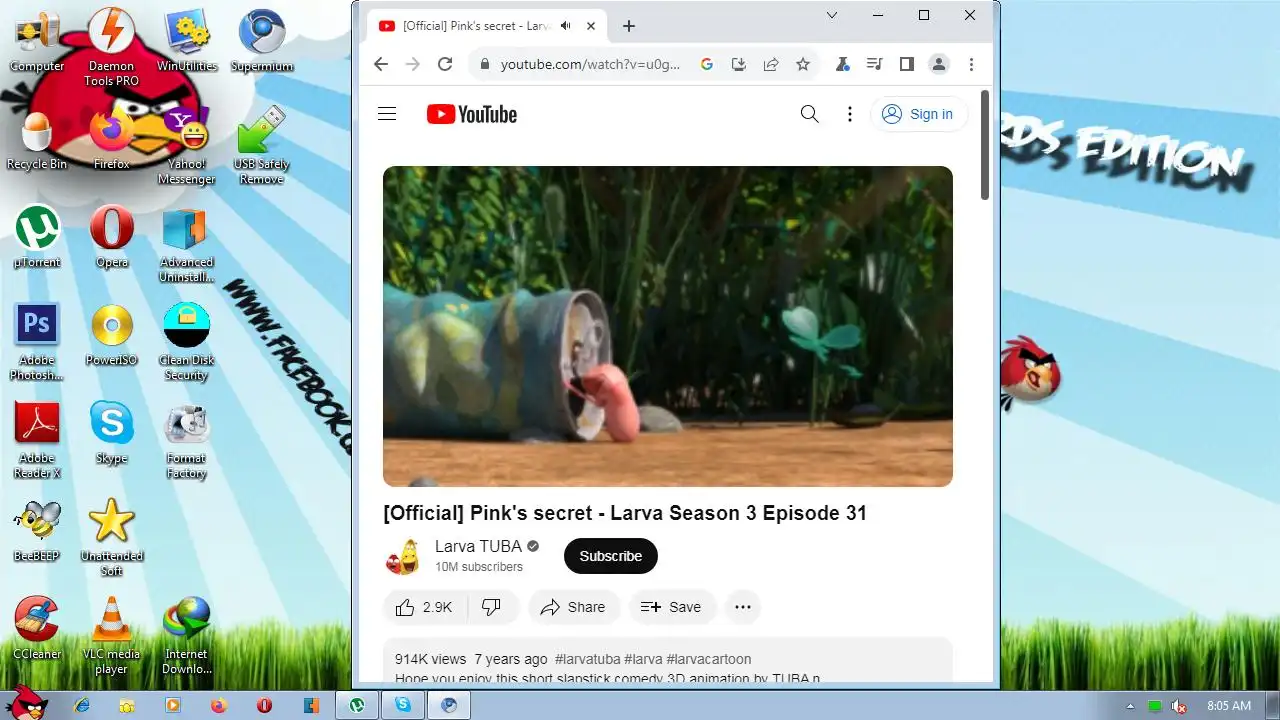Open the Larva TUBA channel name link

click(x=478, y=546)
